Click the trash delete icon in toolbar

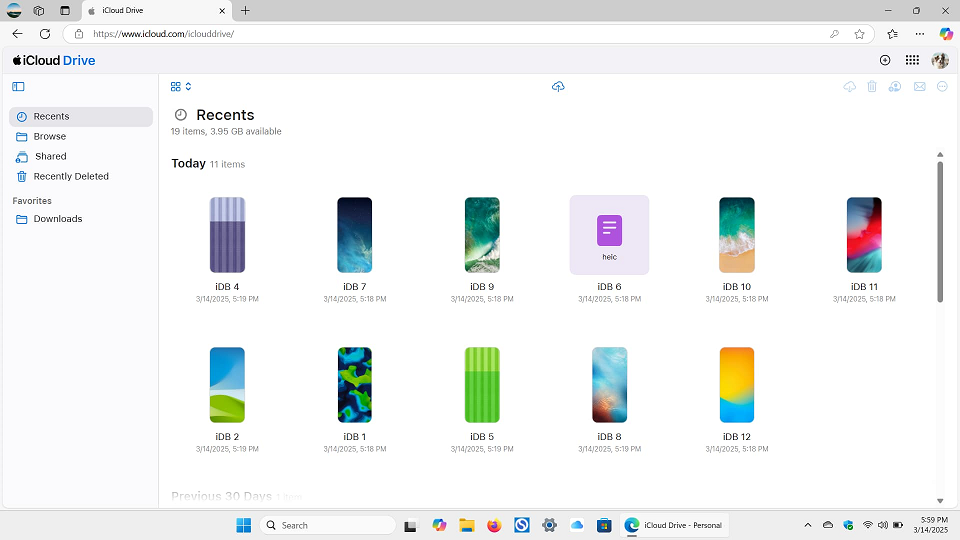pyautogui.click(x=872, y=87)
